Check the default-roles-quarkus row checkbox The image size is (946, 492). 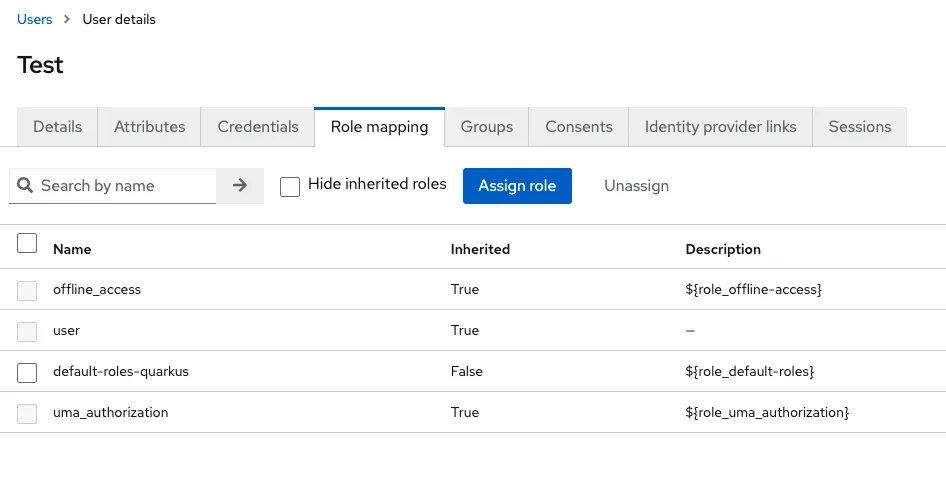point(27,372)
